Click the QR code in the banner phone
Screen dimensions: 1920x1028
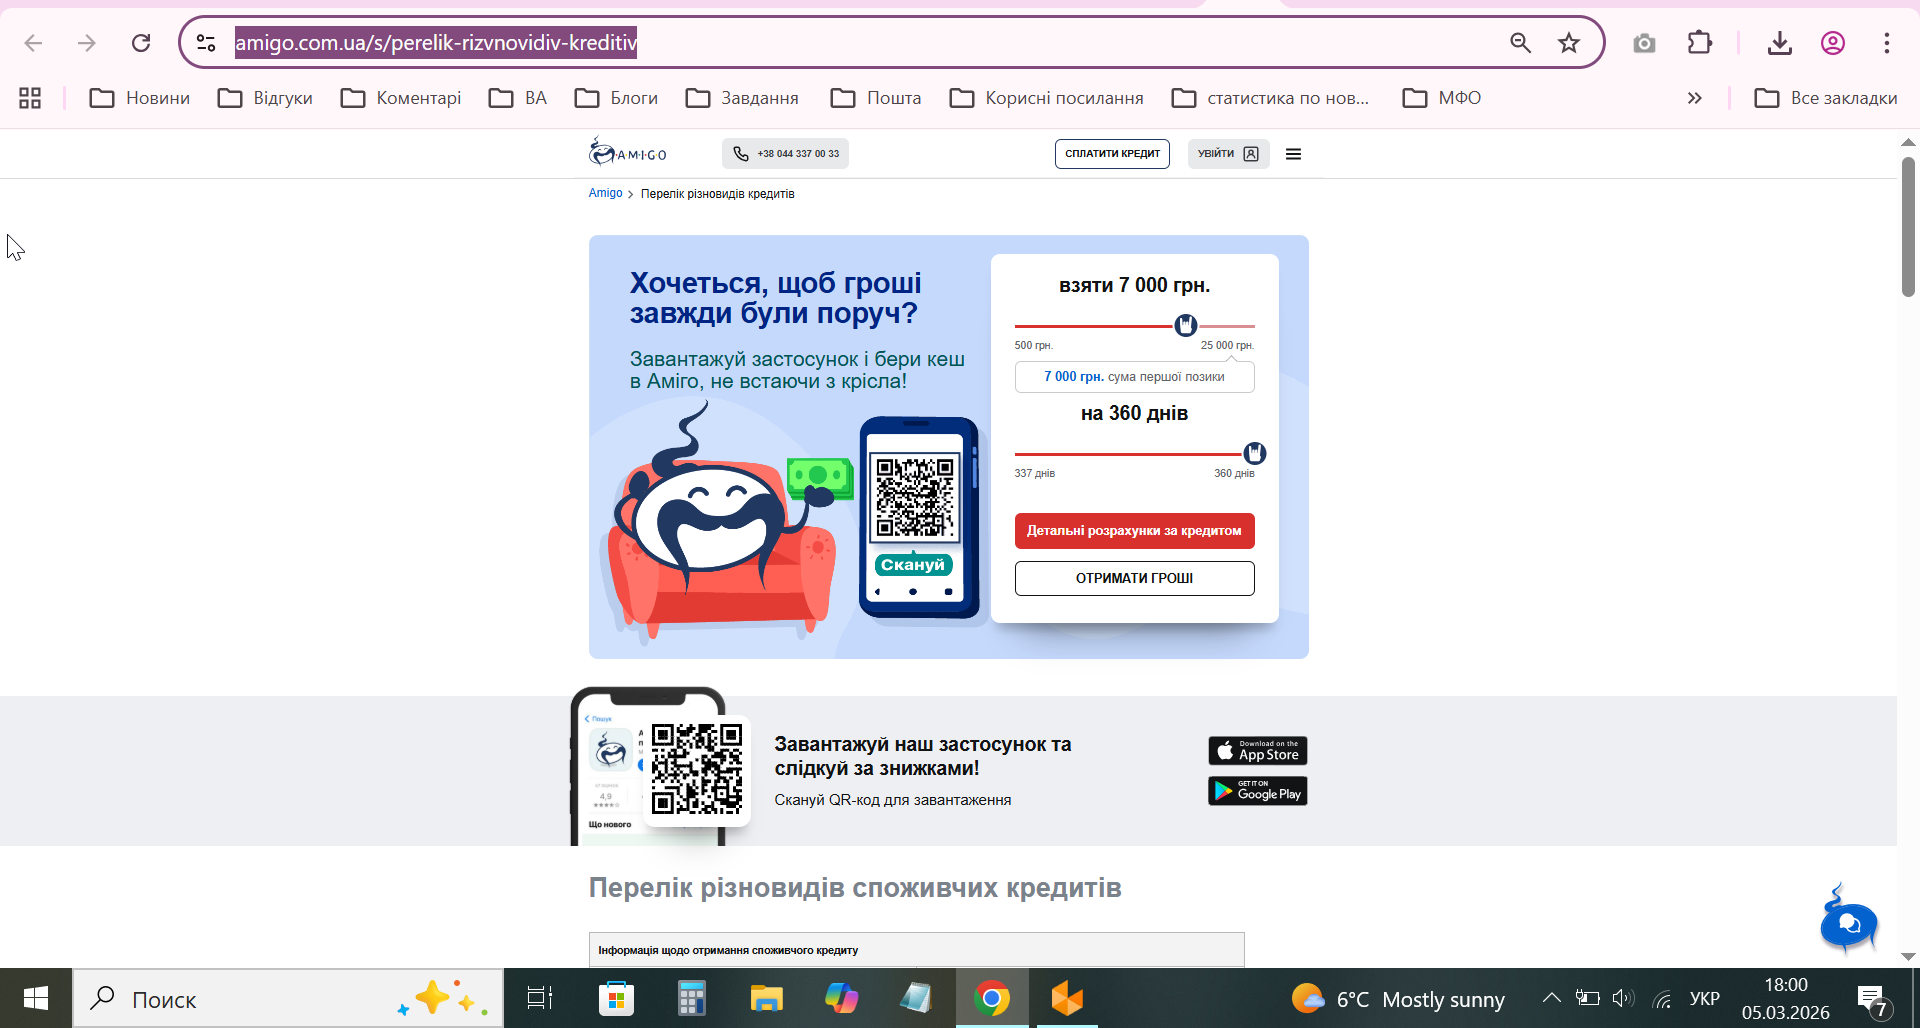point(914,497)
